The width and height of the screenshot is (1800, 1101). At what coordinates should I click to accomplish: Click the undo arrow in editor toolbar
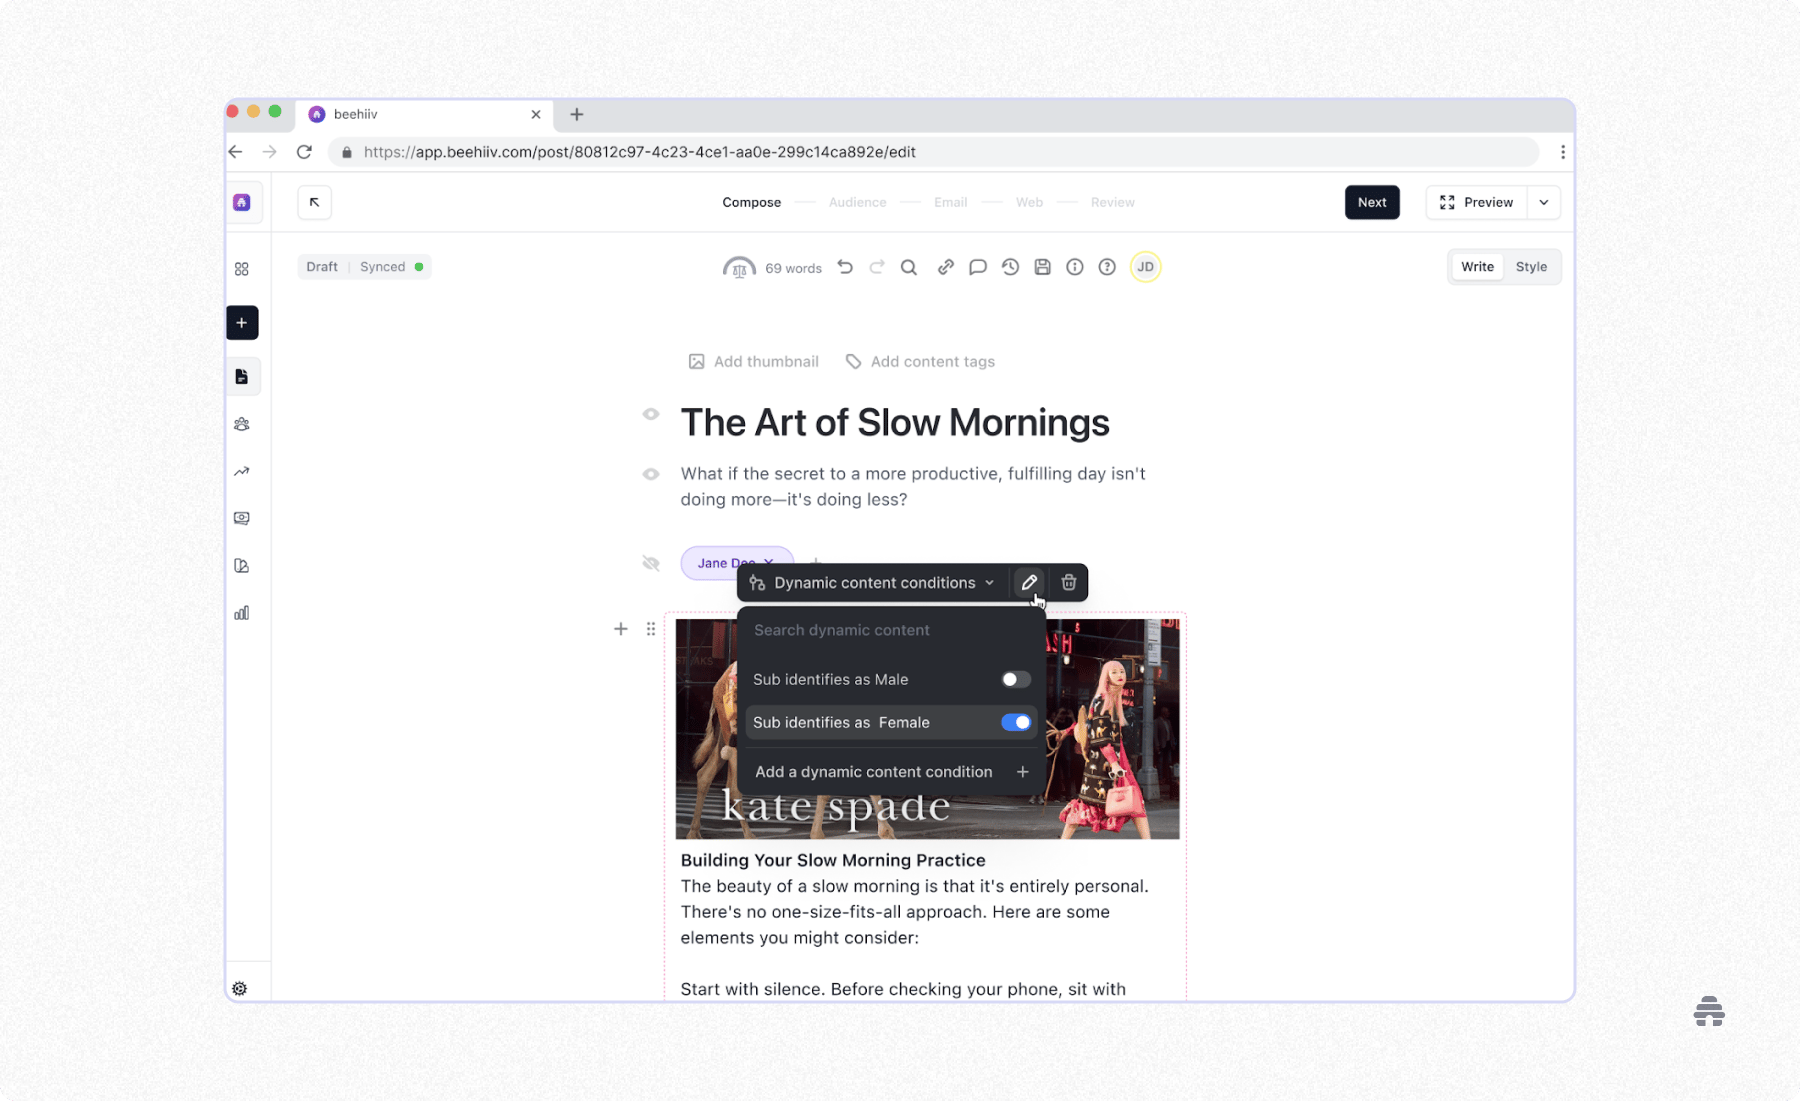click(845, 267)
